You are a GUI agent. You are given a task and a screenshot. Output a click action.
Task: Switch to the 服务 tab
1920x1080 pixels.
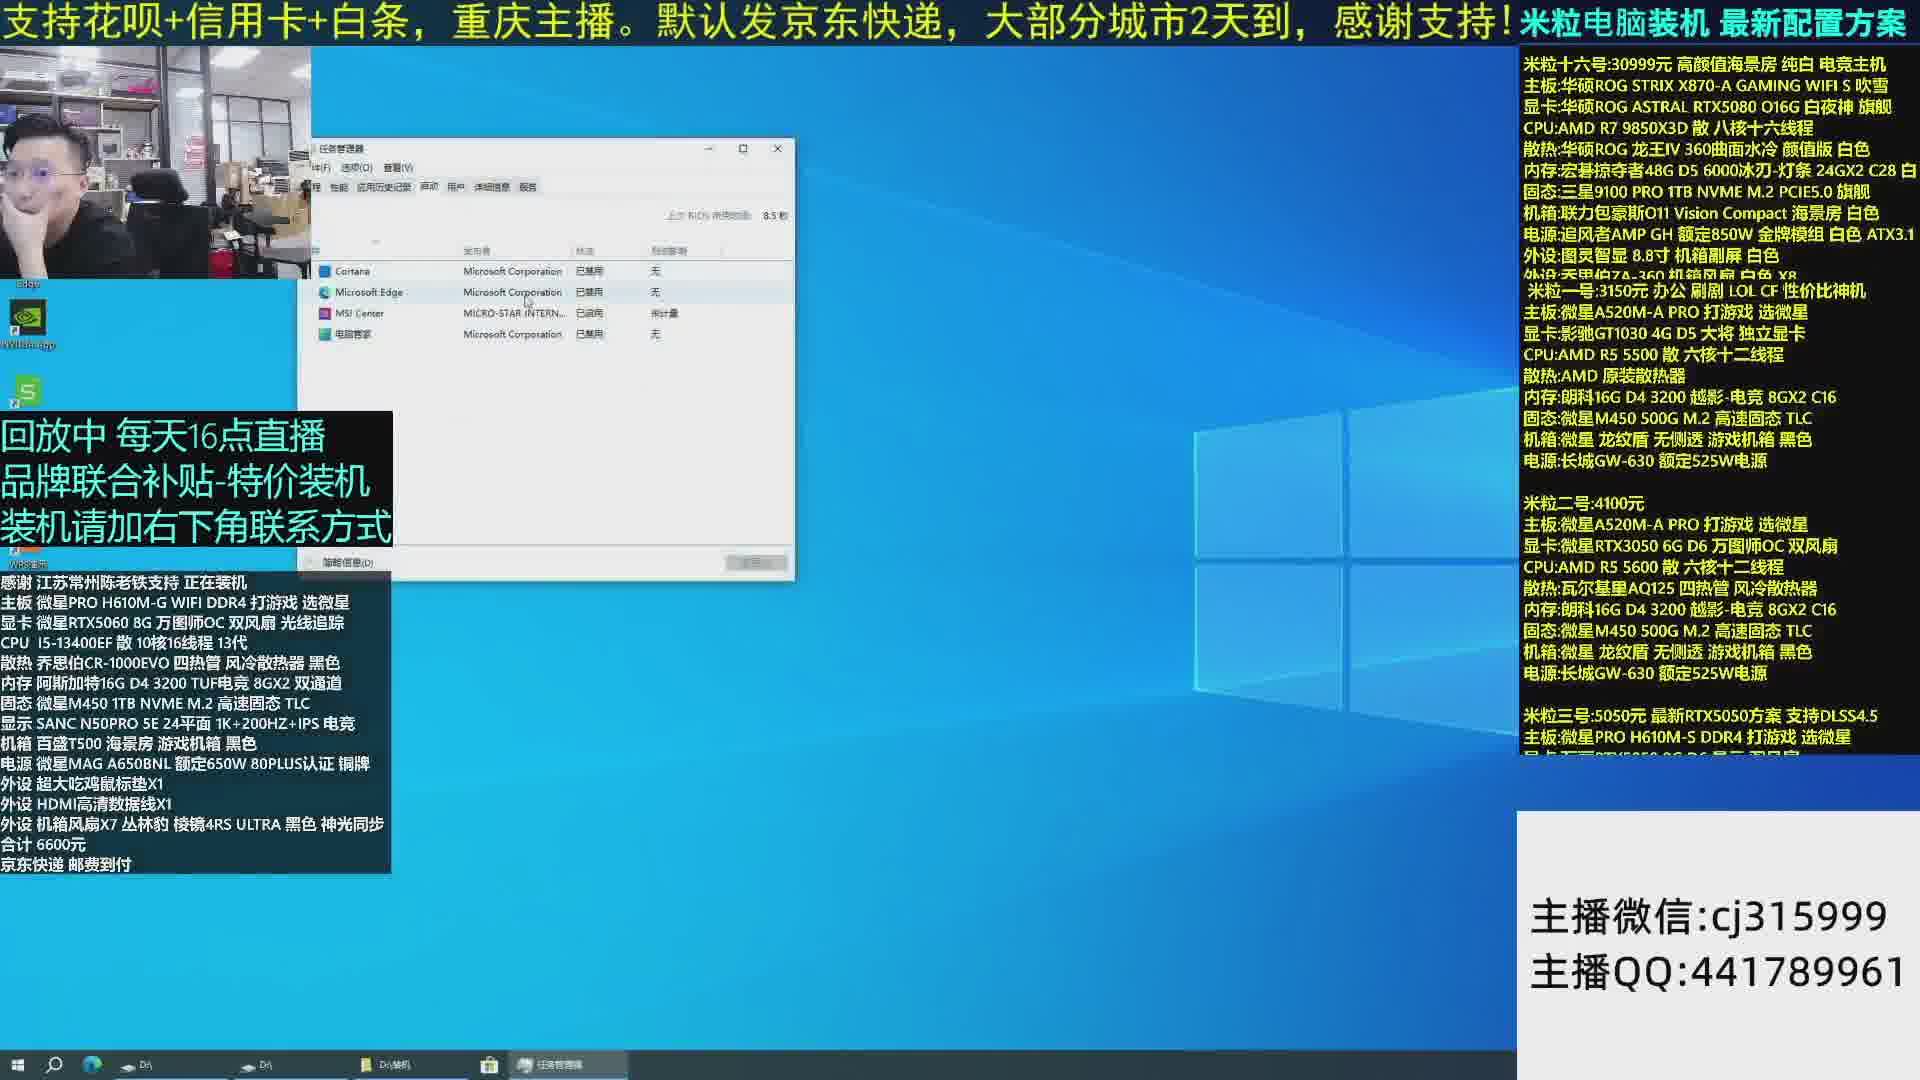pyautogui.click(x=528, y=187)
